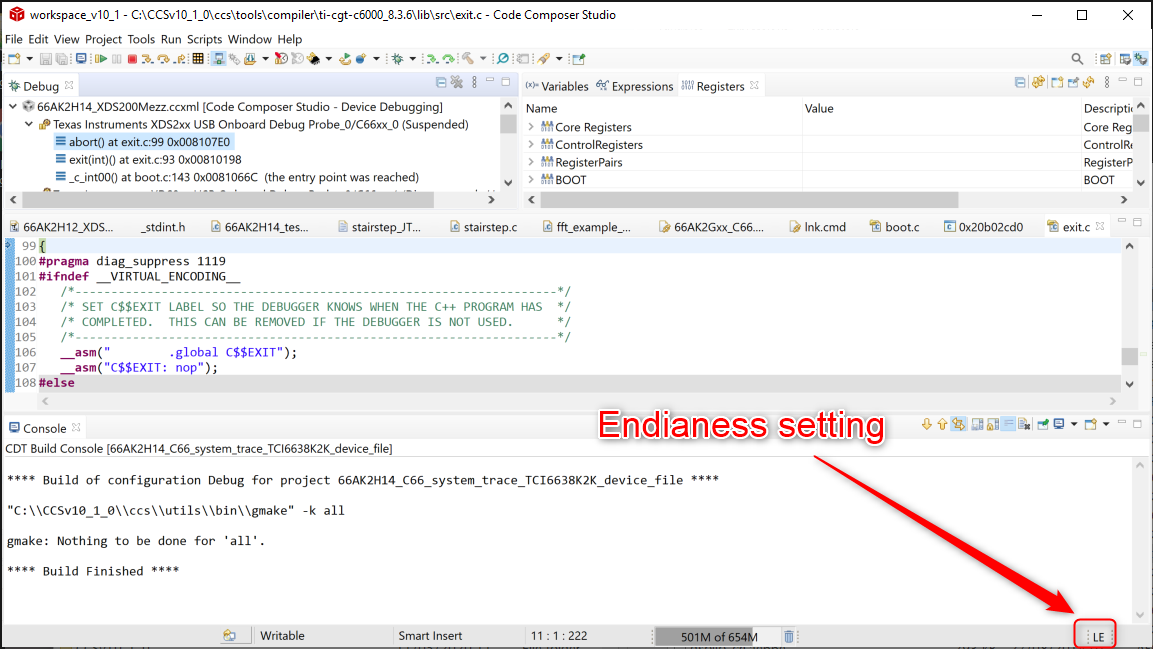Click the magnifier Search icon in toolbar
Image resolution: width=1153 pixels, height=649 pixels.
click(1077, 59)
